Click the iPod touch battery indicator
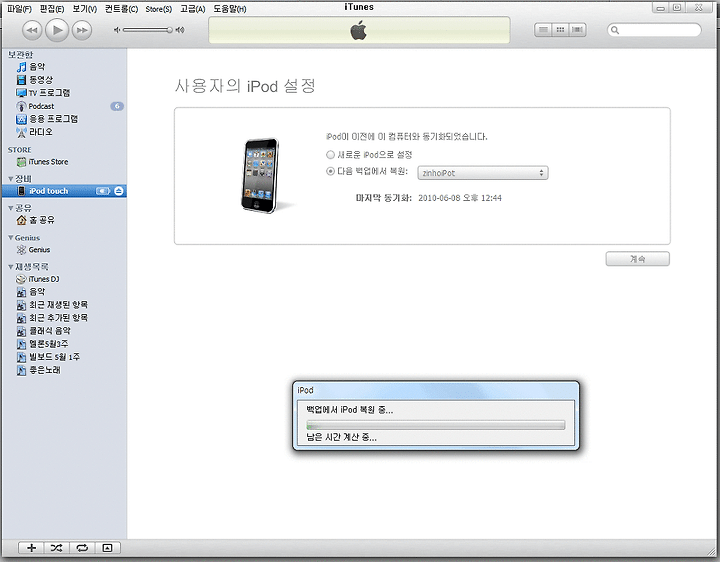The height and width of the screenshot is (562, 720). pos(103,191)
